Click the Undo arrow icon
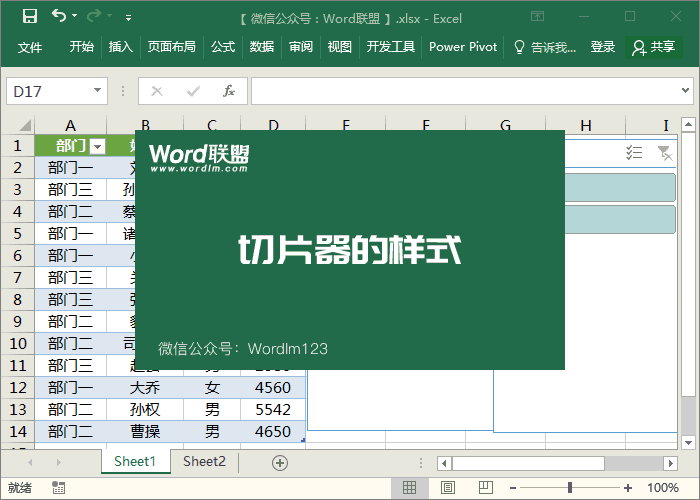 59,16
